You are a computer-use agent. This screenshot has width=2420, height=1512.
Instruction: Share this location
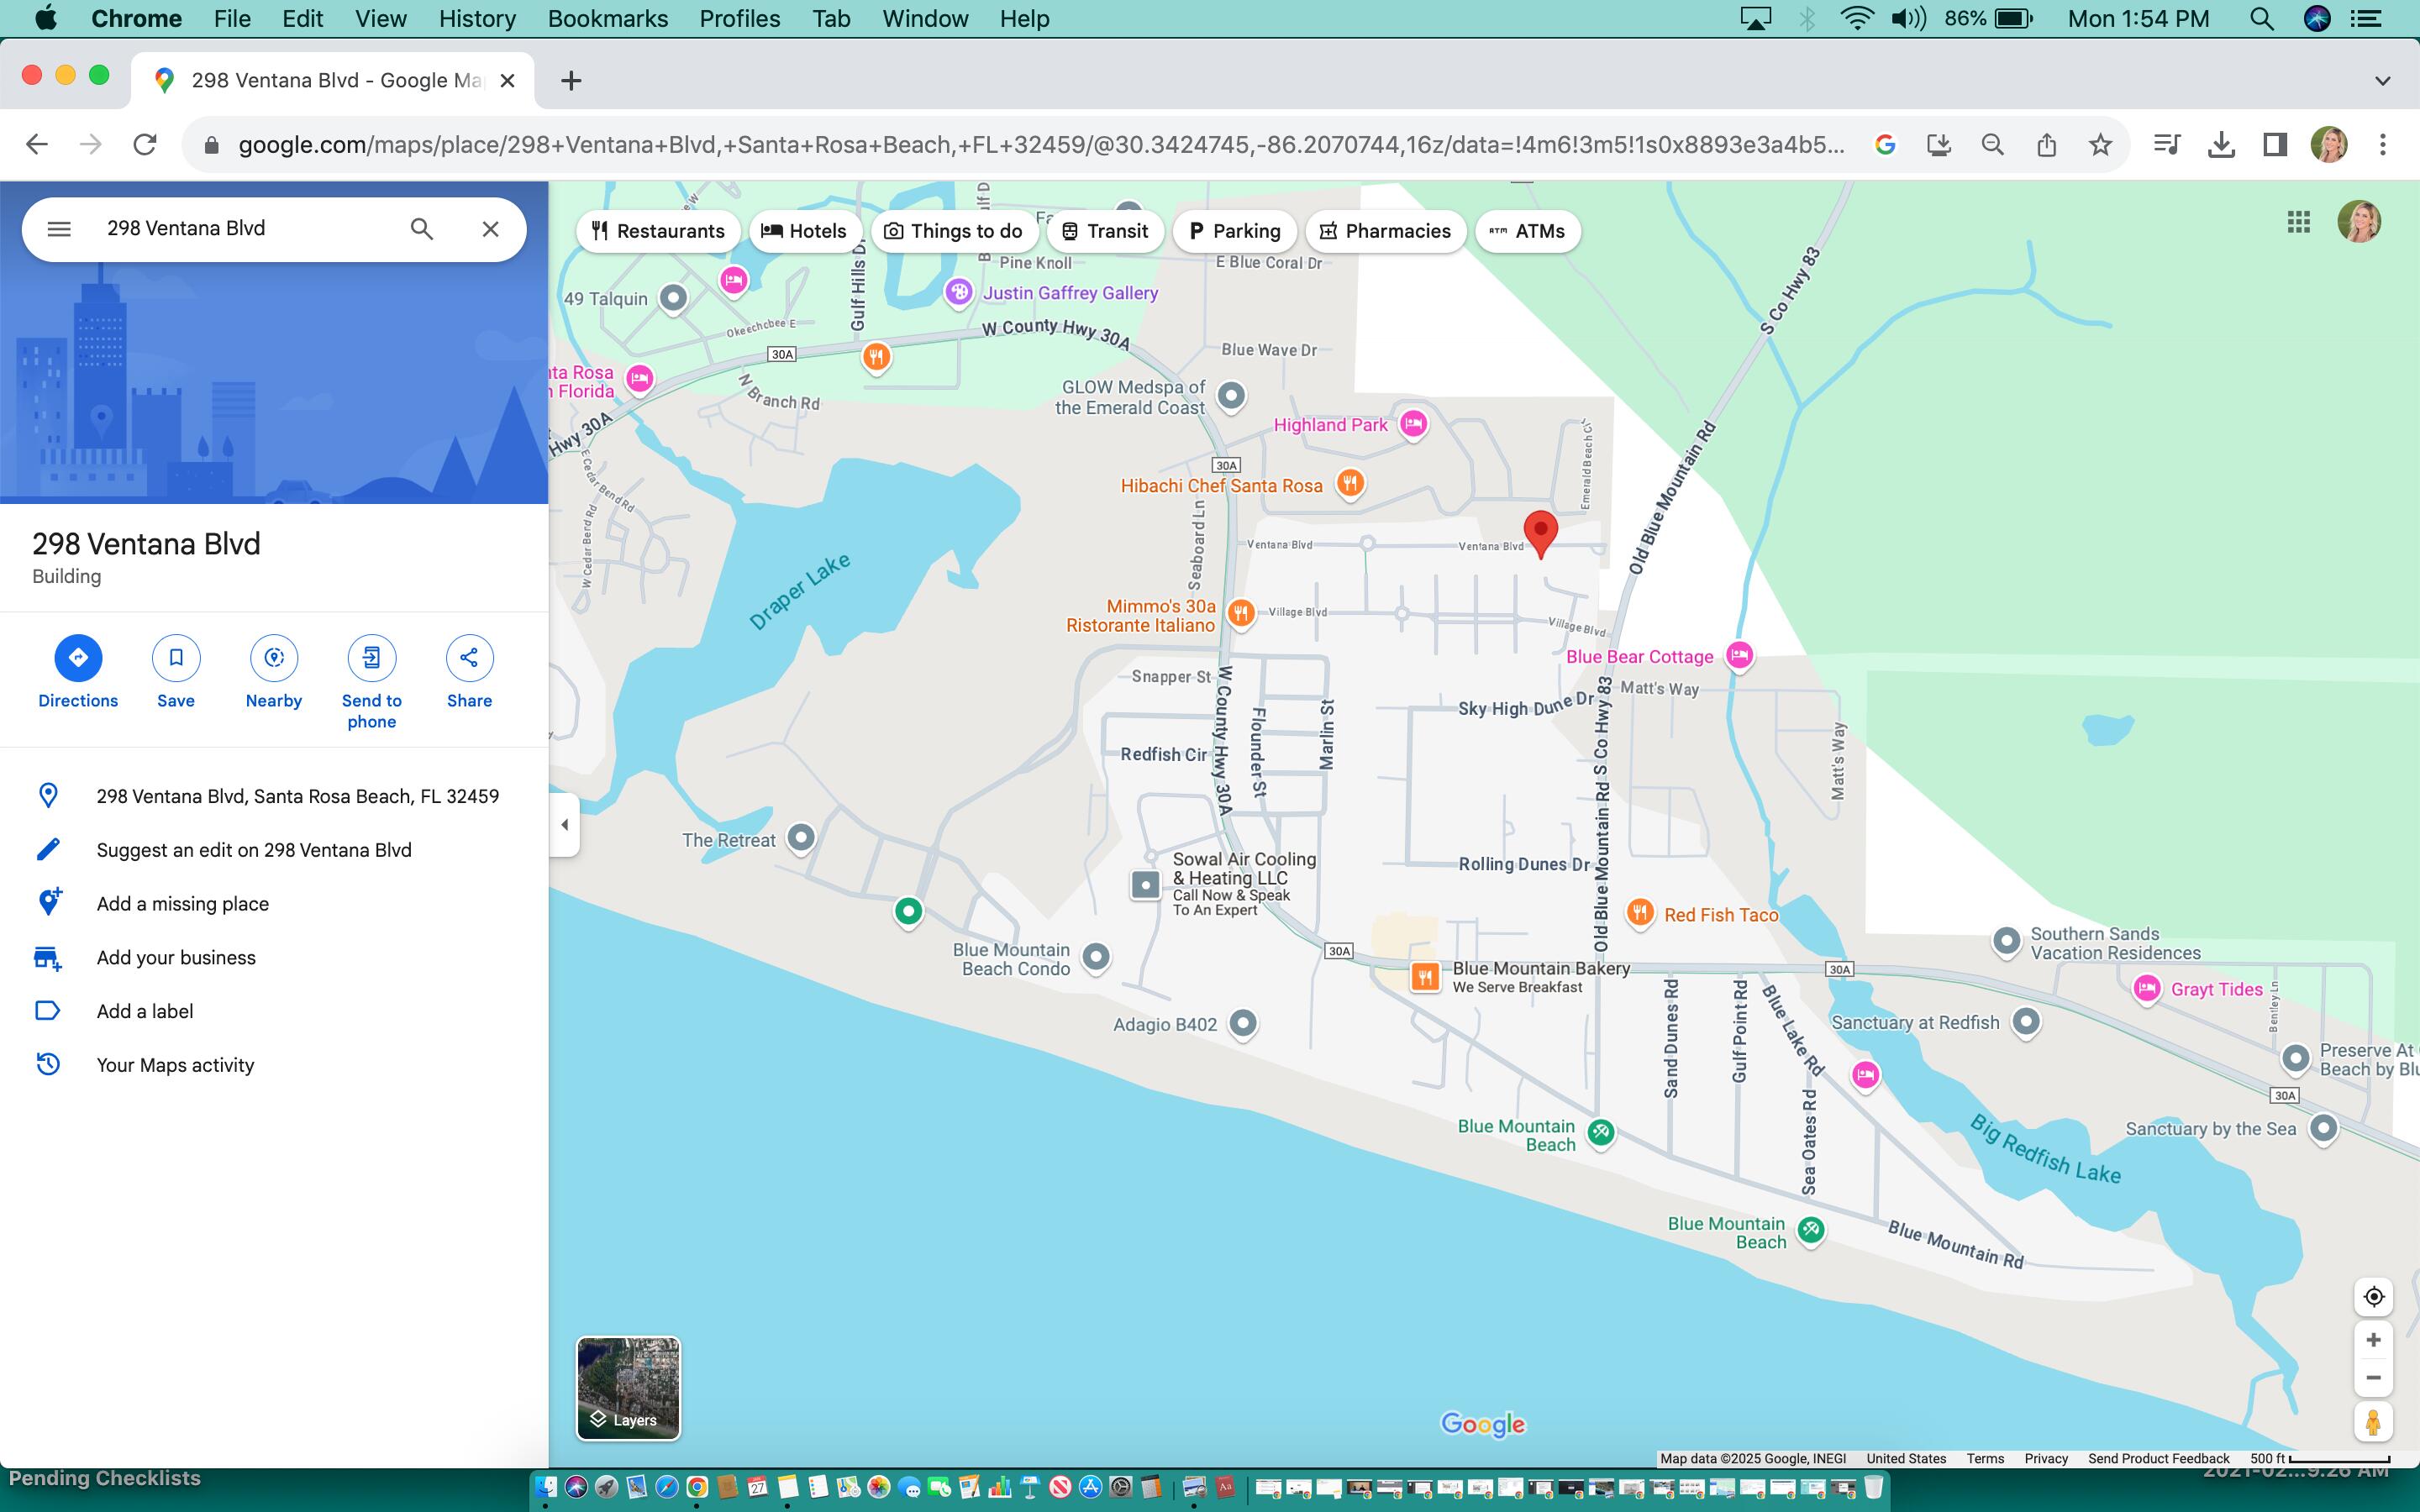[469, 672]
